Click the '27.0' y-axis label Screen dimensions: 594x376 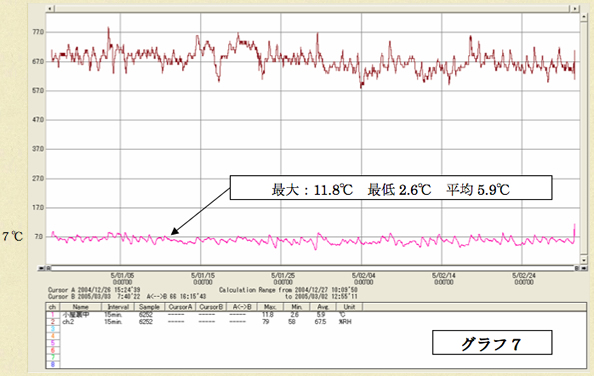coord(38,179)
